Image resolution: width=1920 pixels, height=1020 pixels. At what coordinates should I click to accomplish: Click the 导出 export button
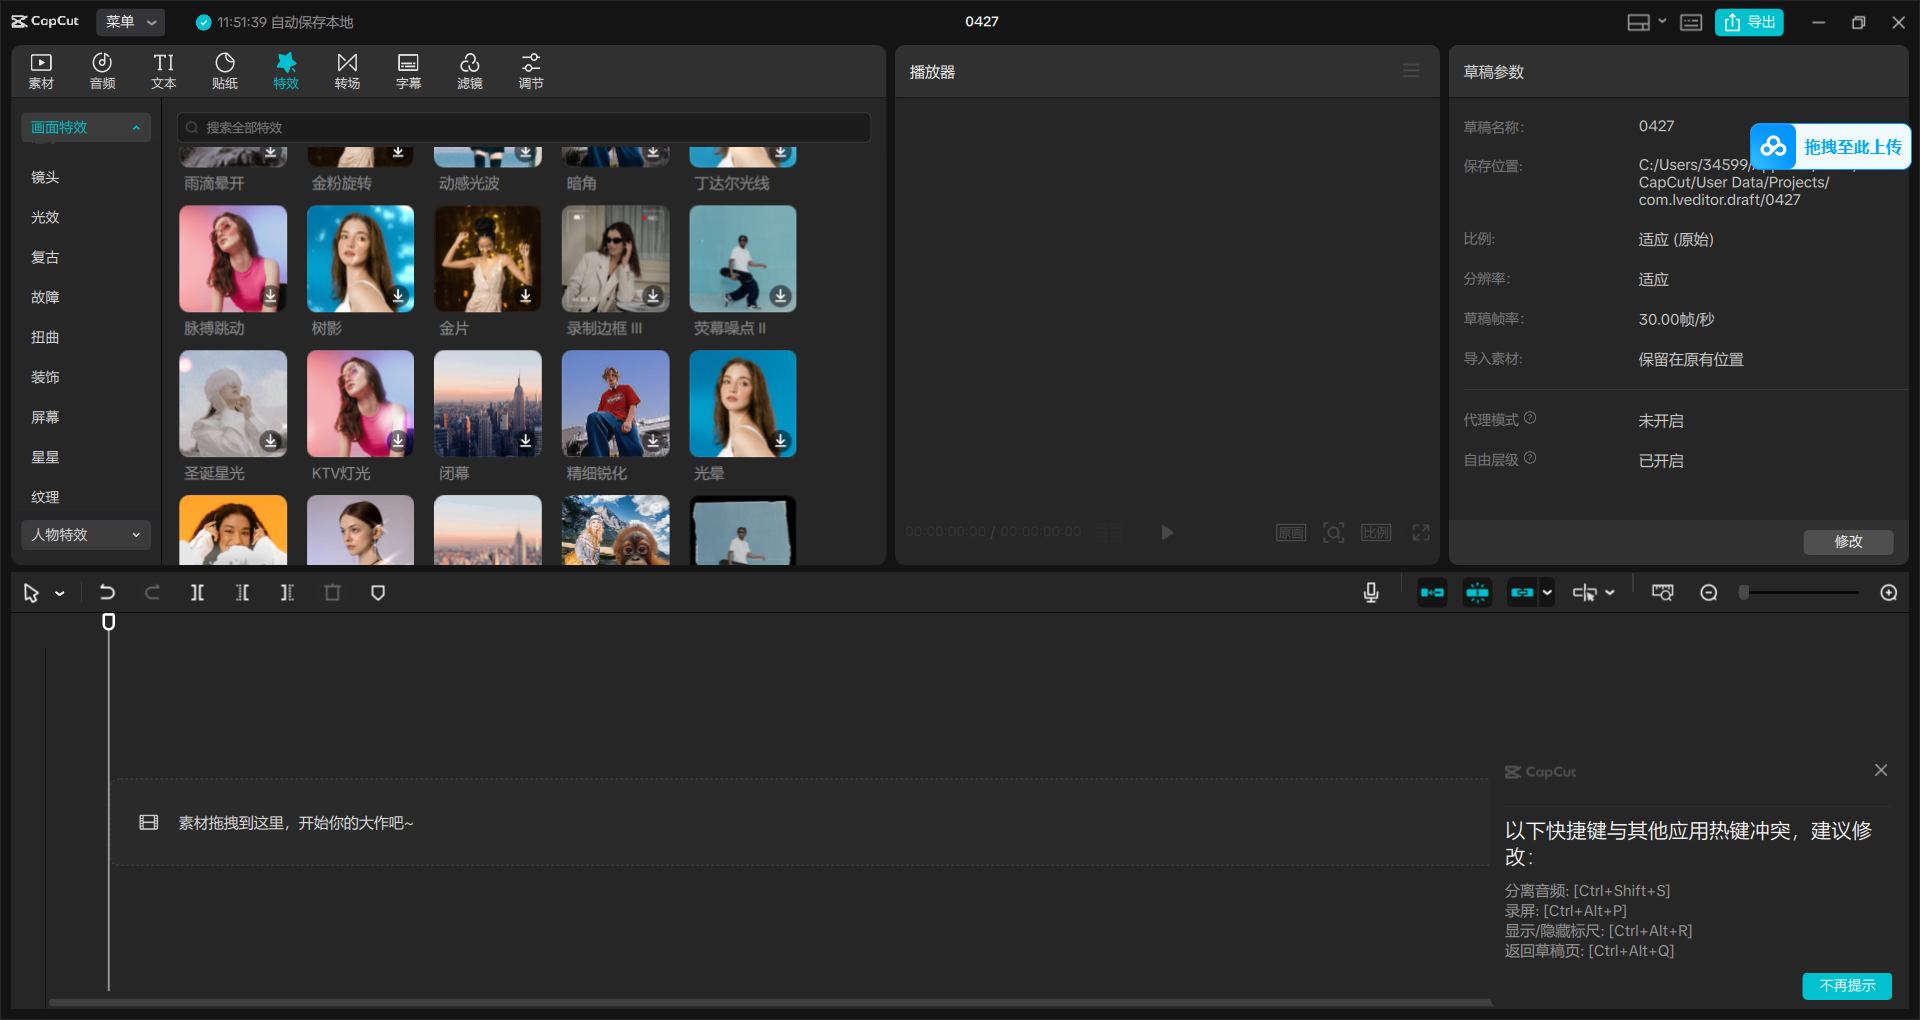[x=1749, y=22]
